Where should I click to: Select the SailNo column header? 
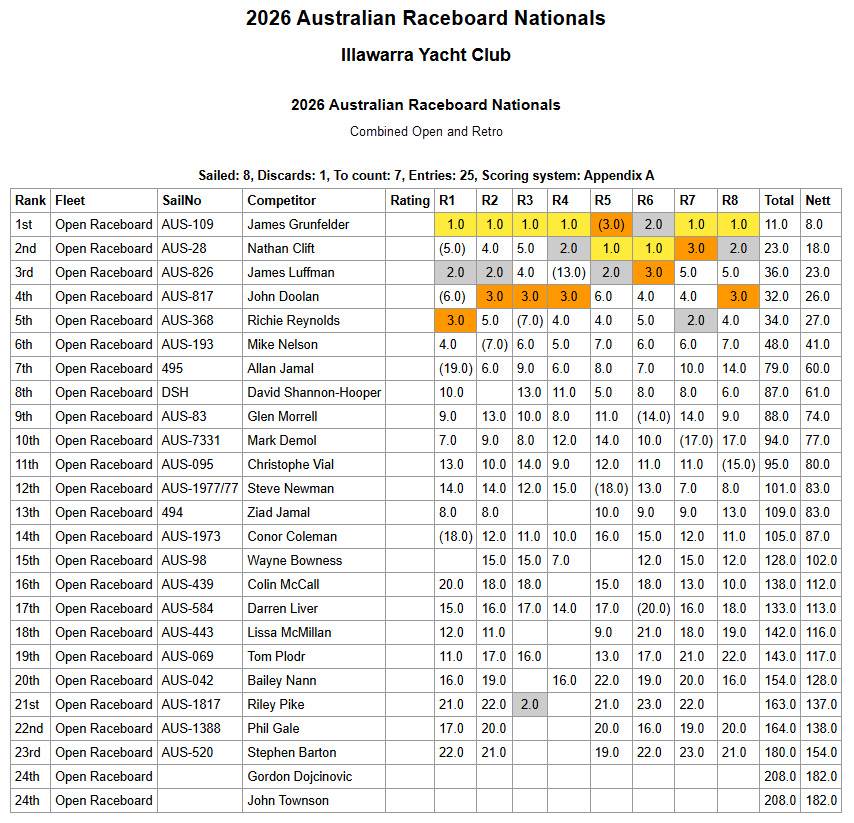tap(181, 200)
